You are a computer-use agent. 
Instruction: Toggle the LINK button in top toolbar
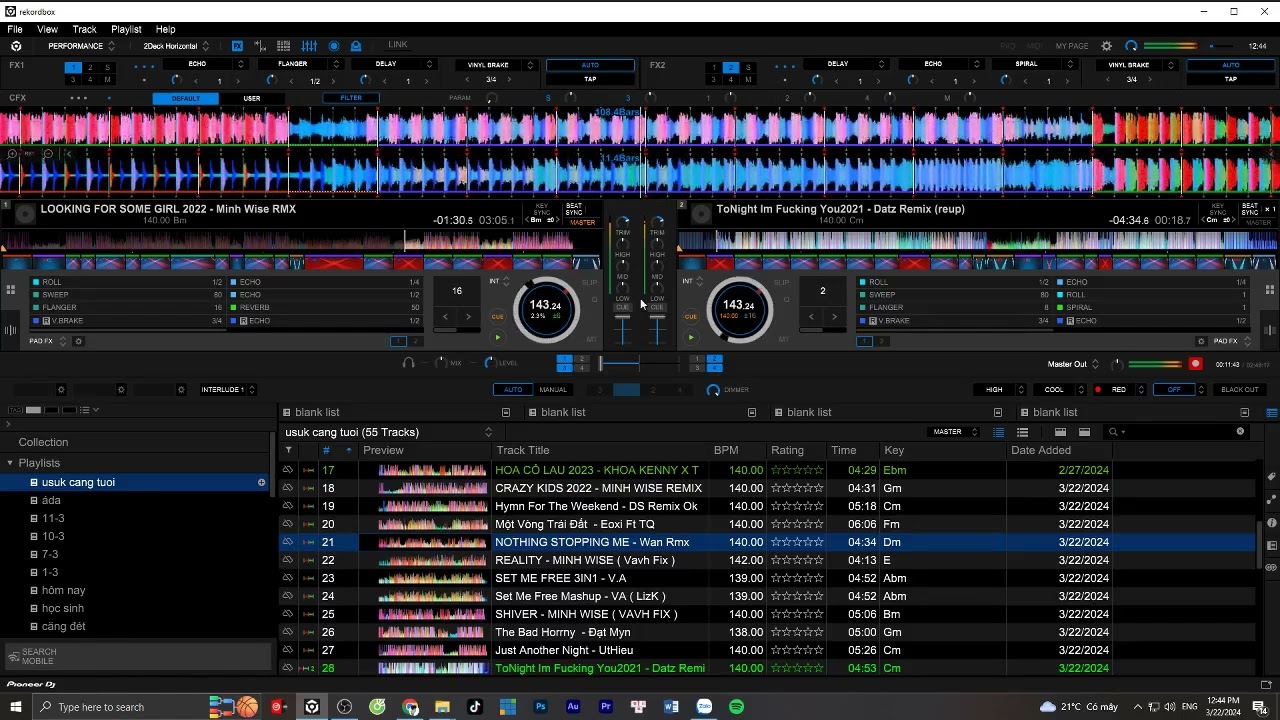click(398, 45)
